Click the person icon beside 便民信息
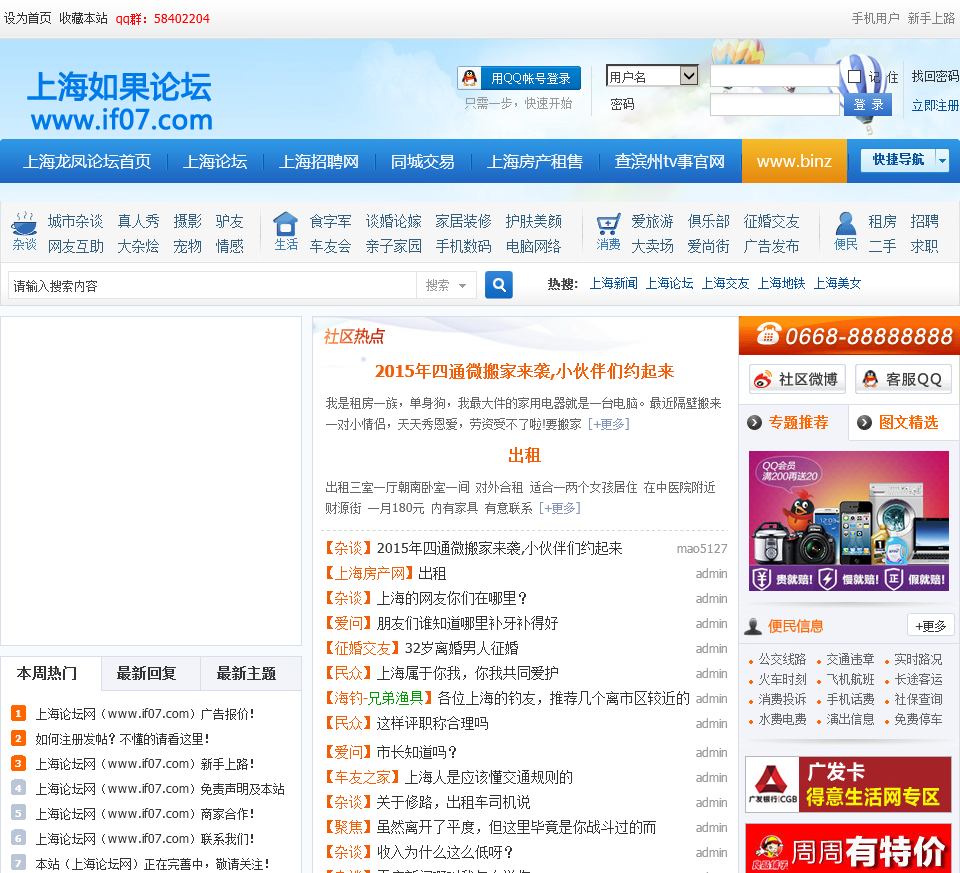960x873 pixels. tap(752, 626)
